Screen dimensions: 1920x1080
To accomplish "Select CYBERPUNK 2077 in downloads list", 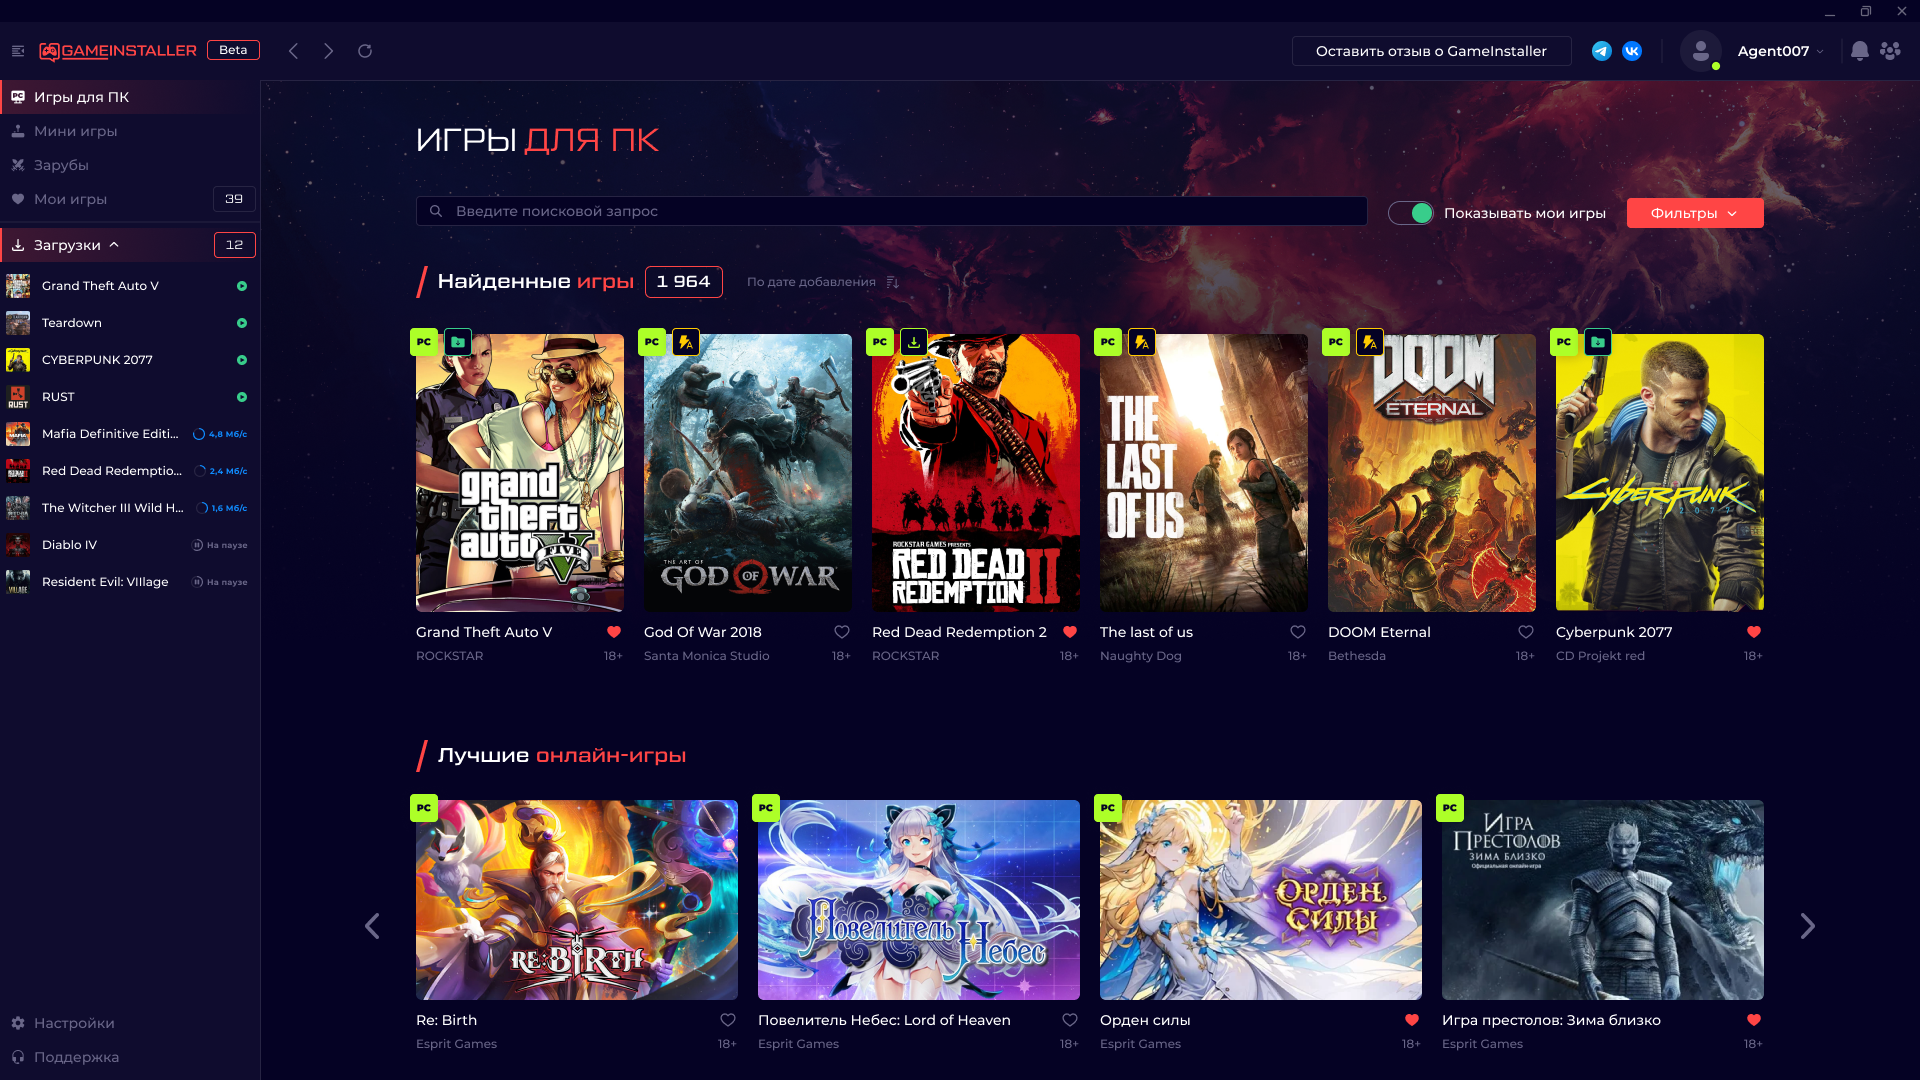I will click(x=130, y=360).
